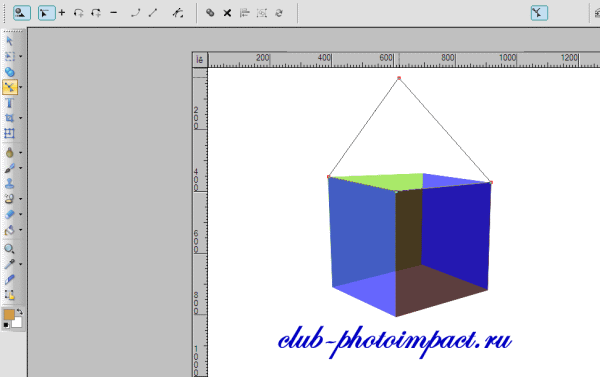Click the top apex path node

point(399,78)
